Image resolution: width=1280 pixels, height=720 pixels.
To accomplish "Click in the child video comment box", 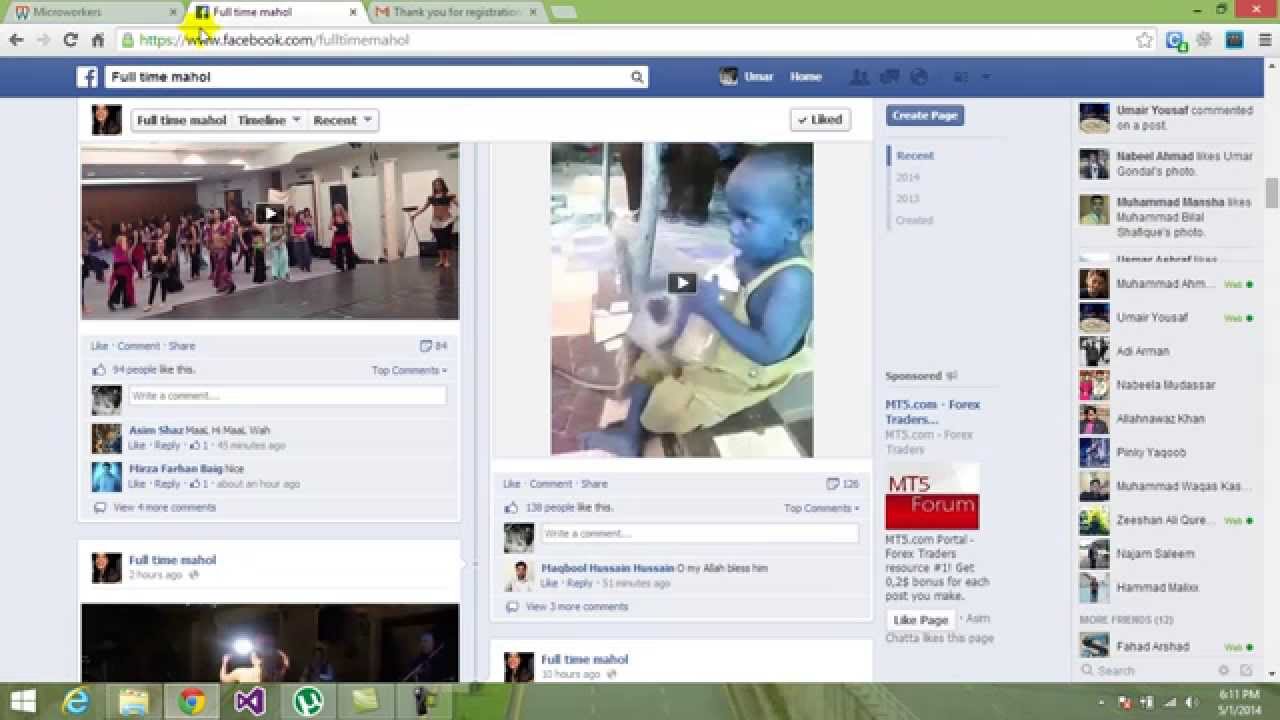I will [700, 534].
